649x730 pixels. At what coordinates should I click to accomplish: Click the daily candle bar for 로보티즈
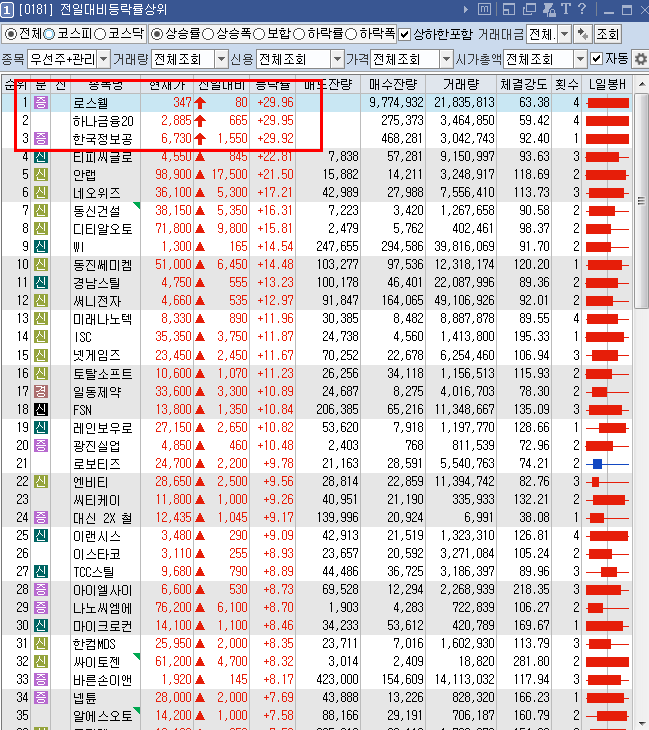click(x=607, y=464)
